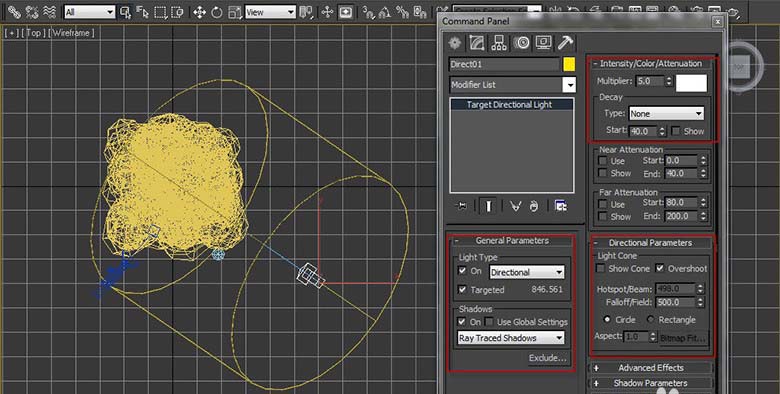Uncheck the Targeted checkbox
The image size is (780, 394).
462,289
